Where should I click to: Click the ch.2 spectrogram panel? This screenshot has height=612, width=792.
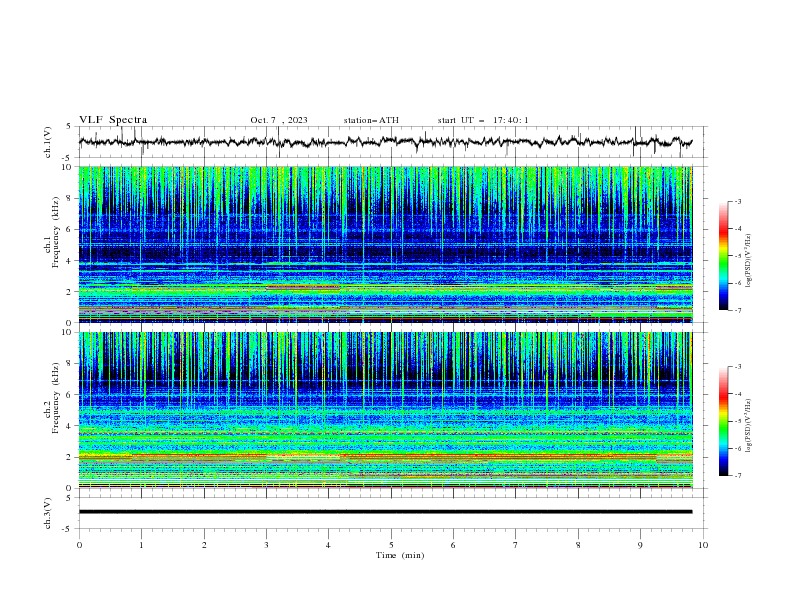[x=385, y=410]
